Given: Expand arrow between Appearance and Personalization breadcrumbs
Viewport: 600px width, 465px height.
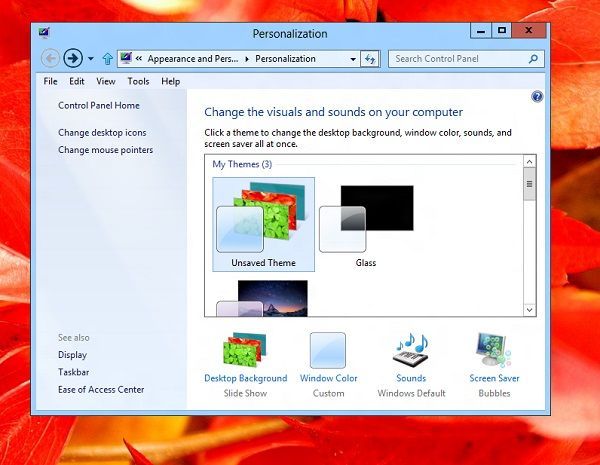Looking at the screenshot, I should (247, 59).
